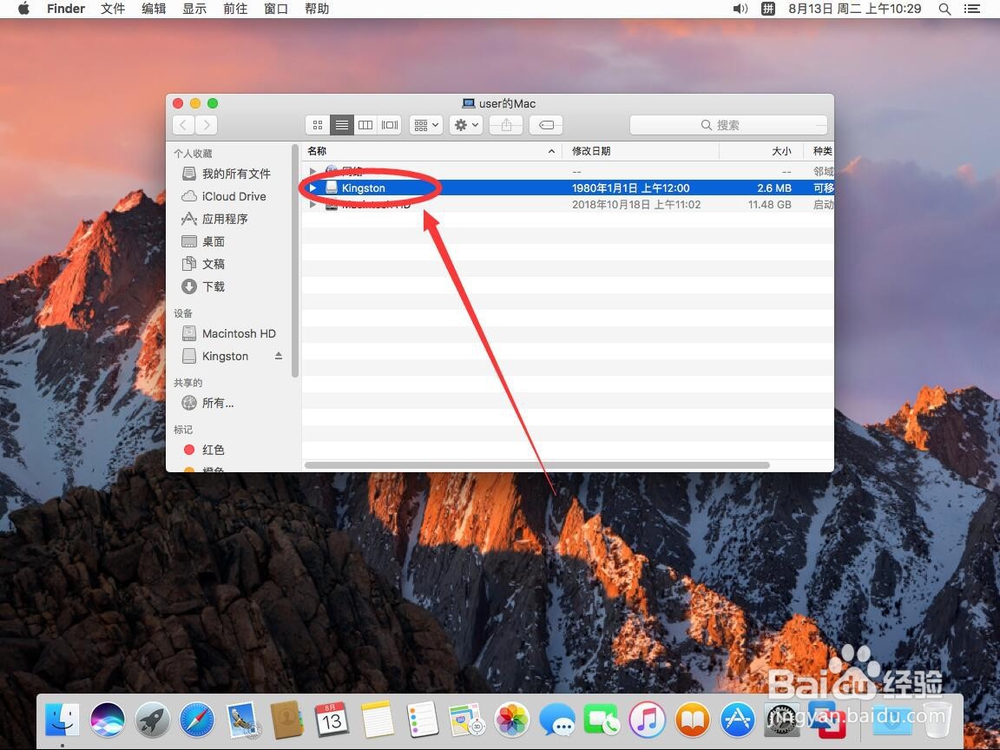Click the sidebar vertical scrollbar
This screenshot has width=1000, height=750.
295,261
